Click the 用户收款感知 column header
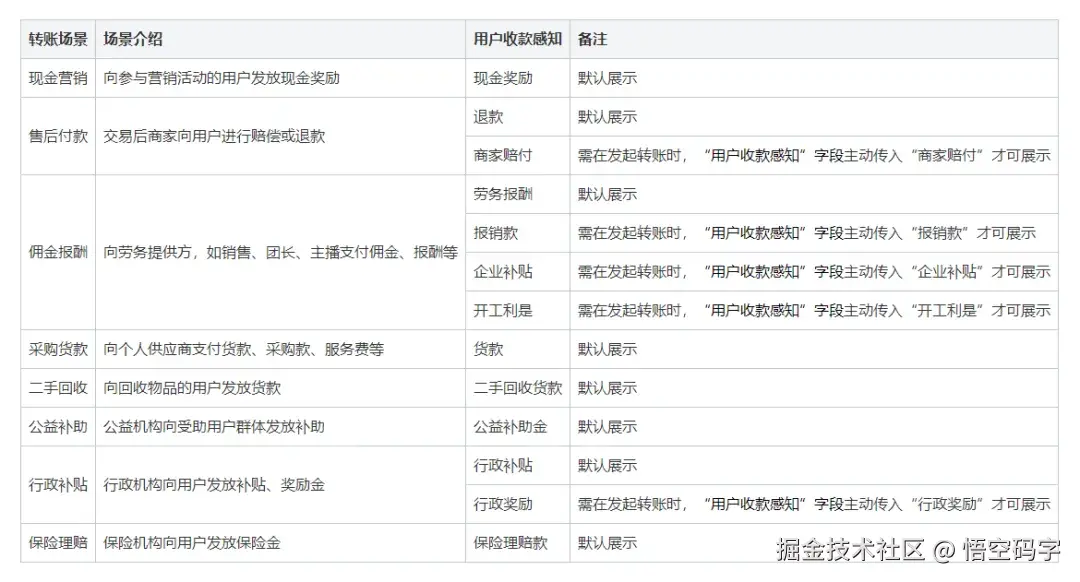Image resolution: width=1080 pixels, height=582 pixels. point(504,40)
